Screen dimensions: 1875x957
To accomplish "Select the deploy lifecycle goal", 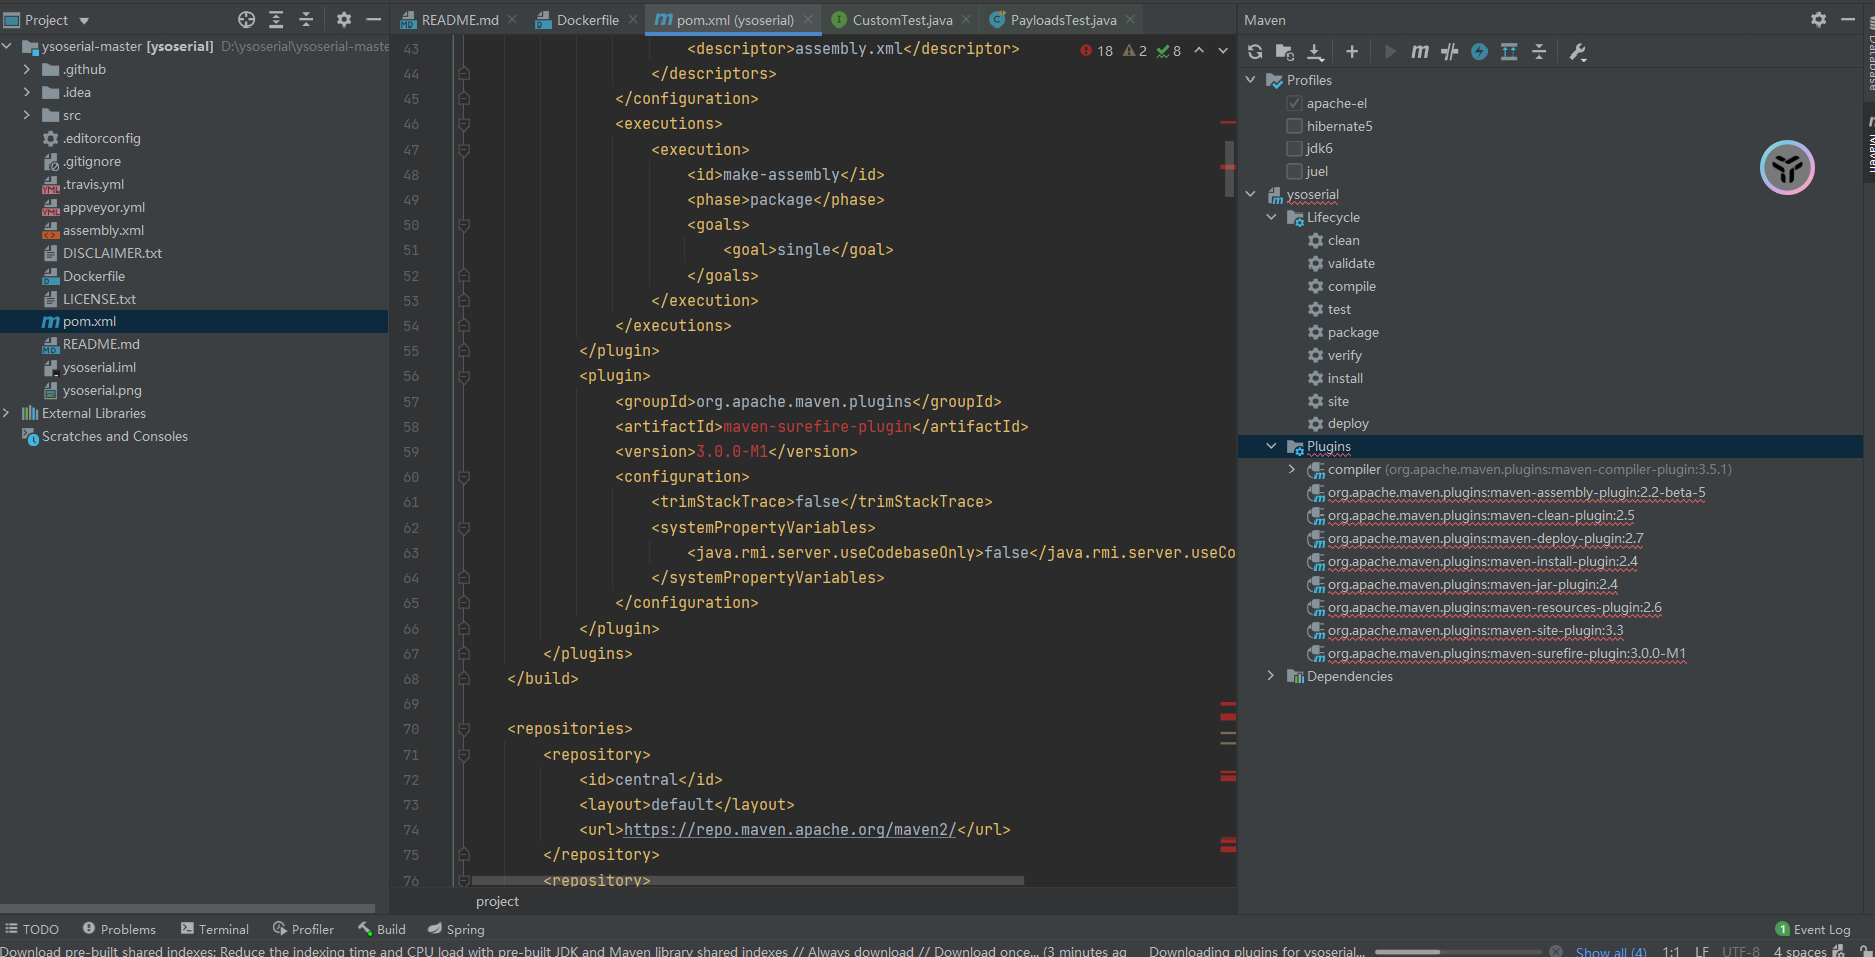I will pos(1348,423).
